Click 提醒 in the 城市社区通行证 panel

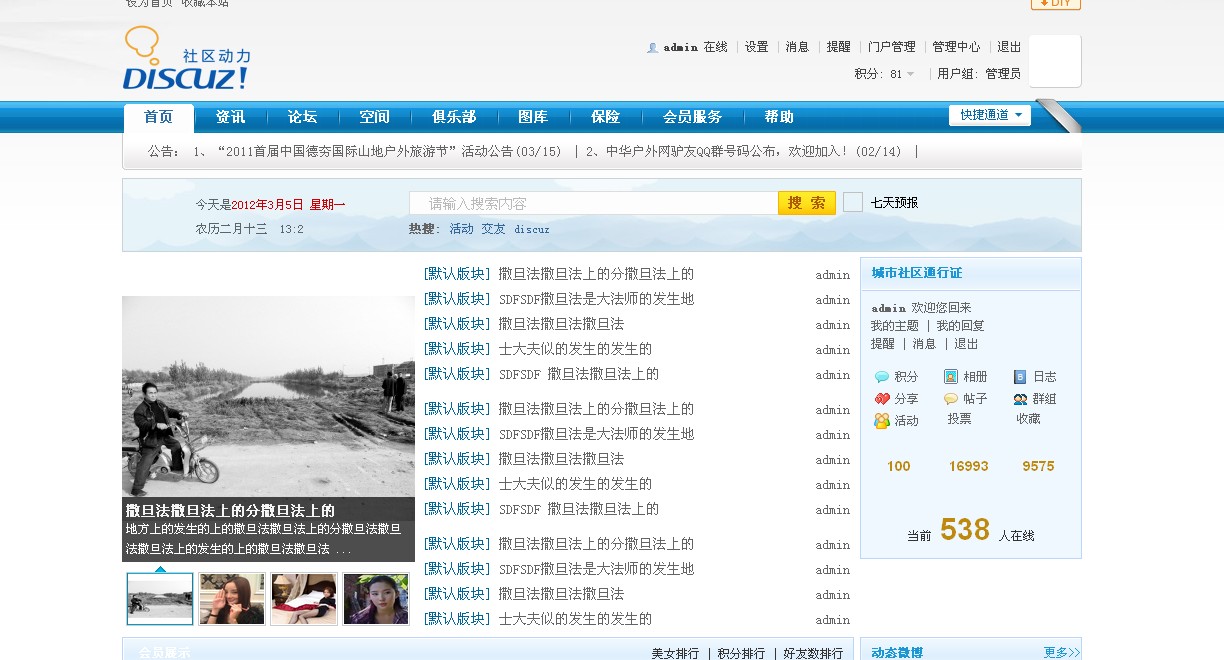click(x=882, y=344)
